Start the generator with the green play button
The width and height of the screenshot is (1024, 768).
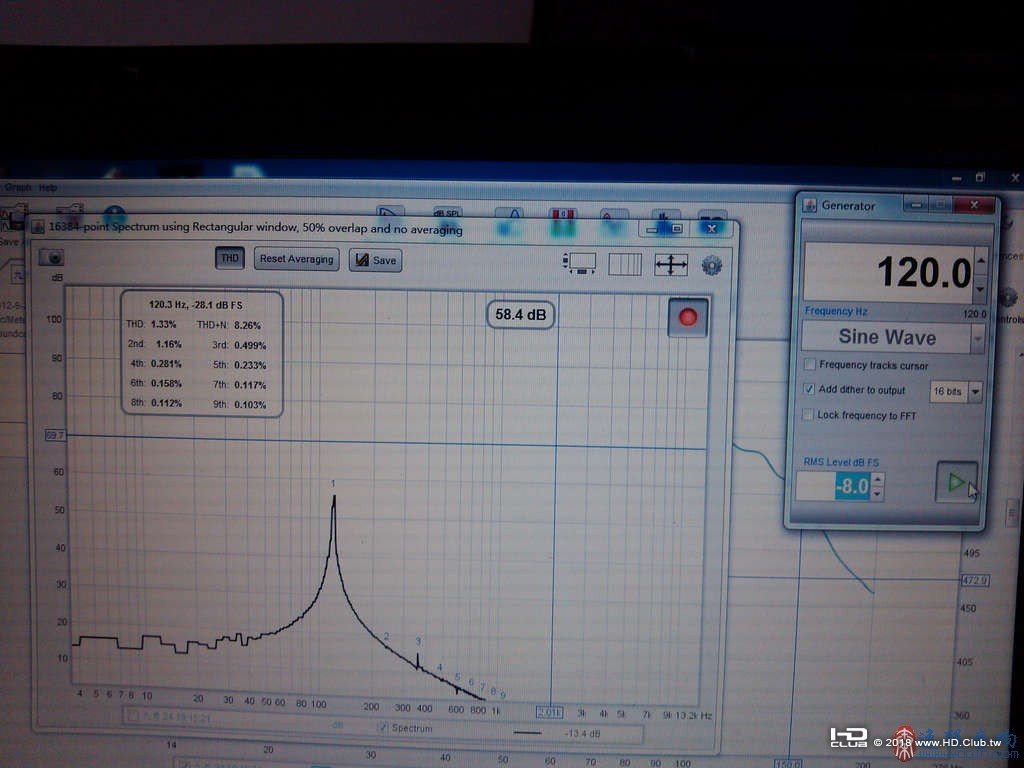pyautogui.click(x=957, y=482)
